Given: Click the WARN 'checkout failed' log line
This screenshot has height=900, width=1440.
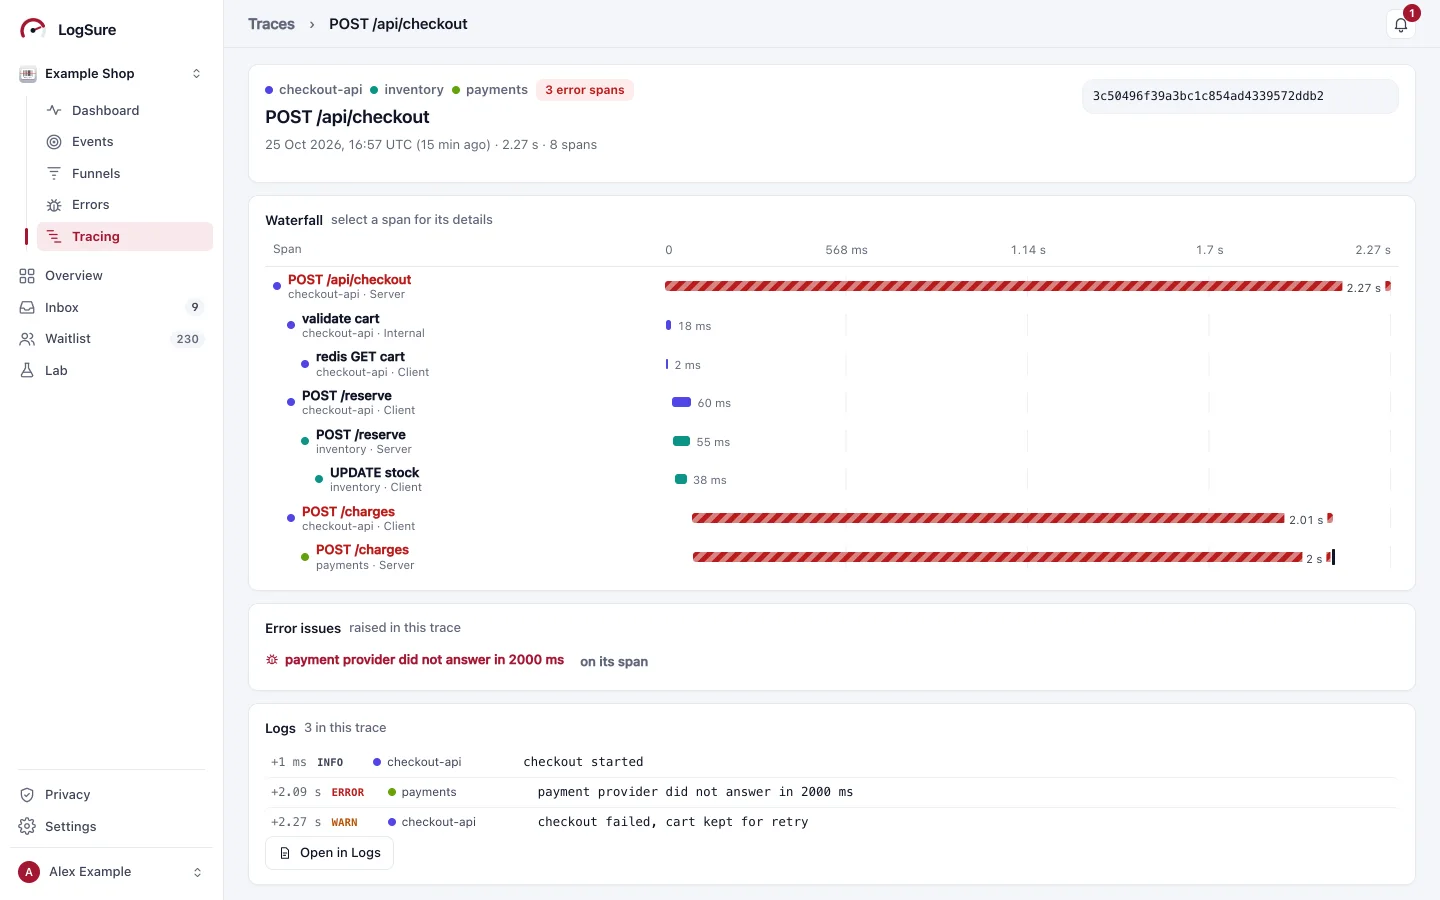Looking at the screenshot, I should [831, 822].
